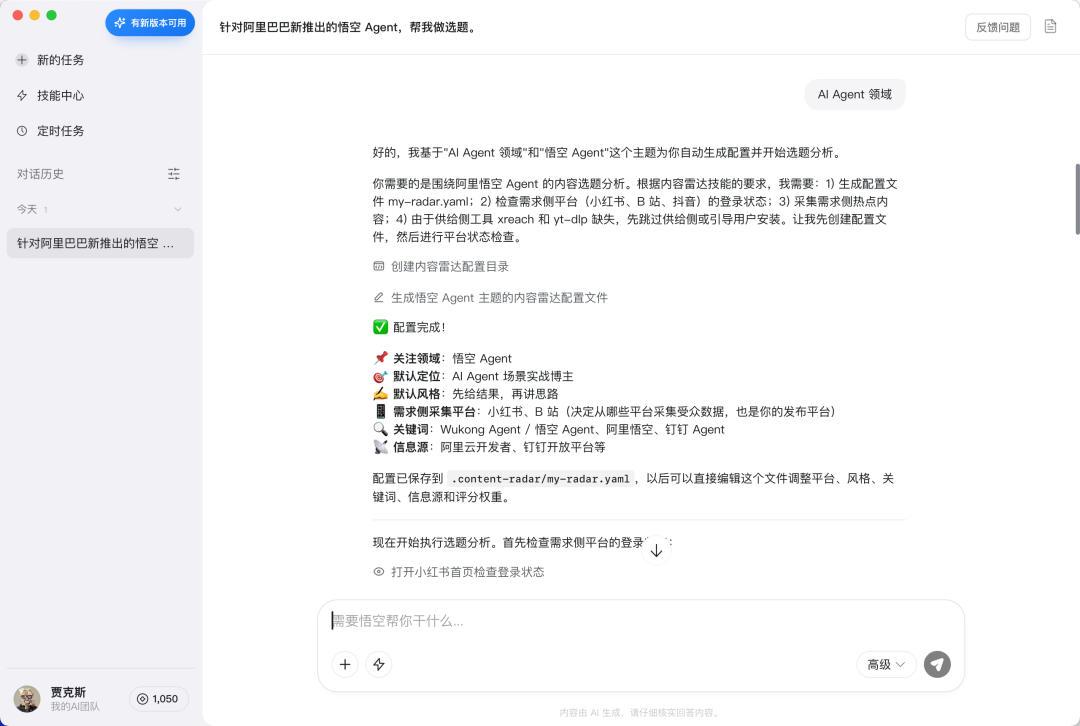Open the conversation history filter icon

(x=173, y=173)
